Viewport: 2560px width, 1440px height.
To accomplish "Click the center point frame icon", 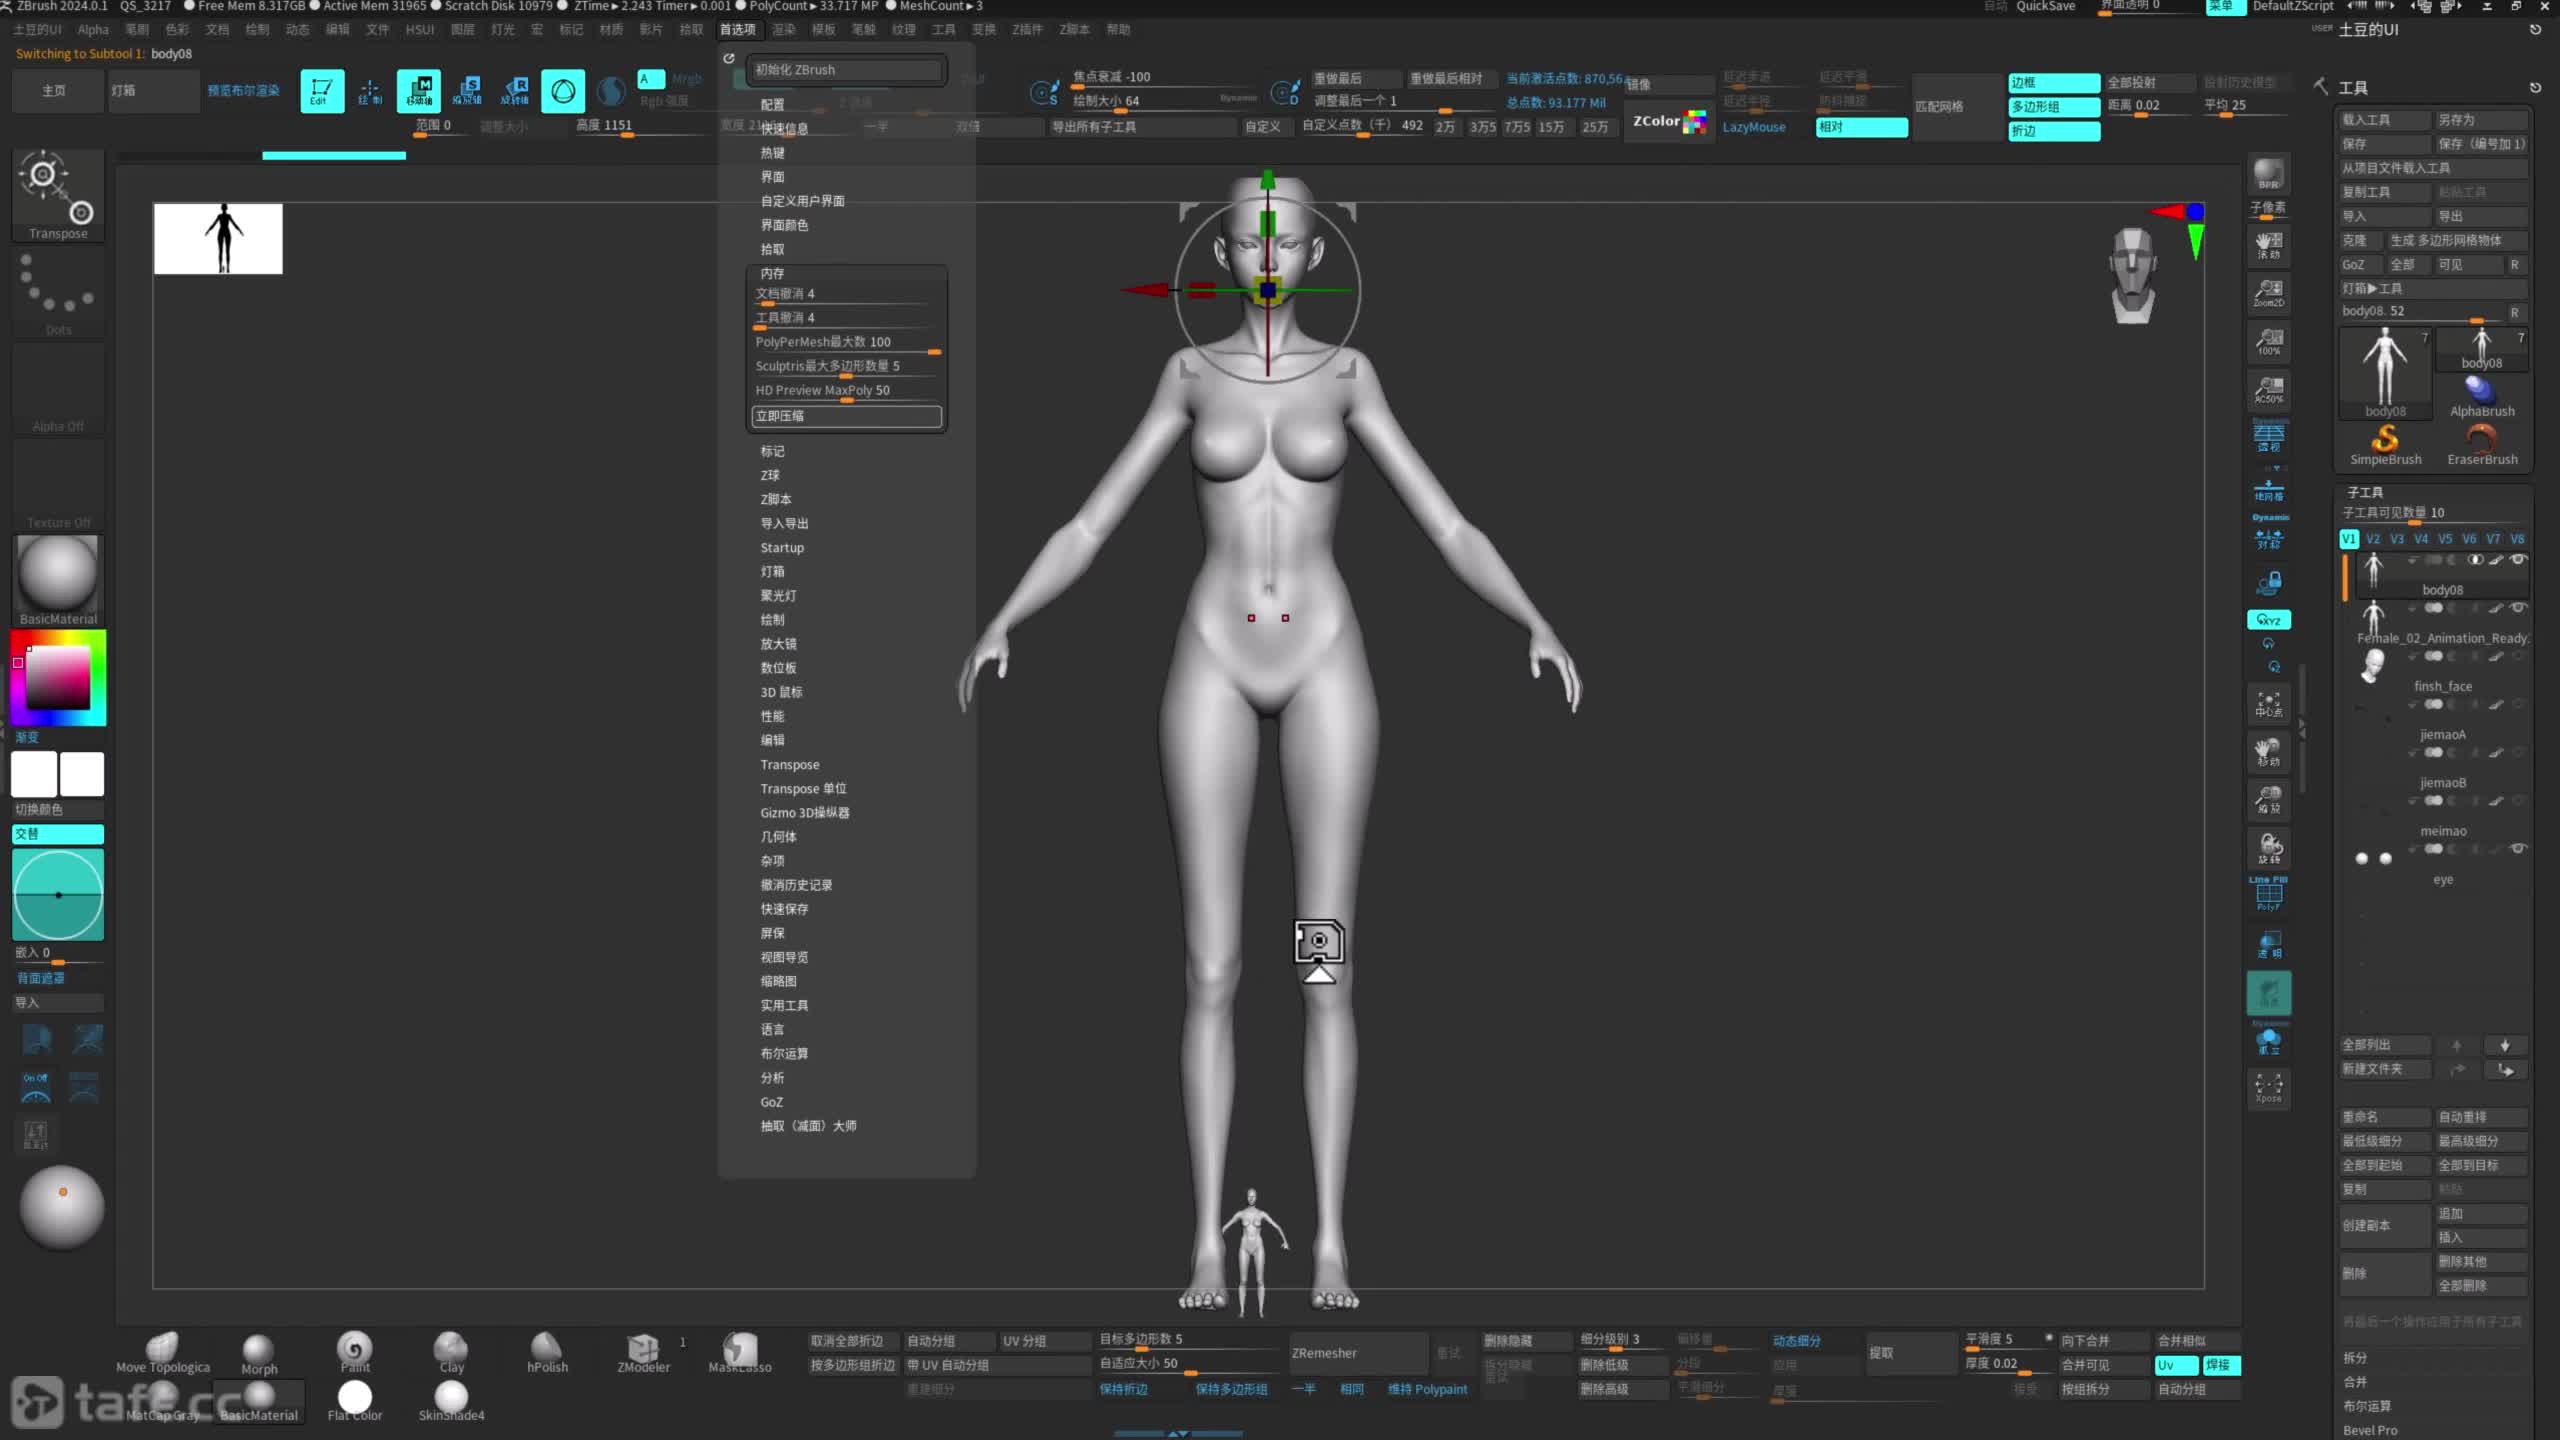I will click(x=2269, y=703).
